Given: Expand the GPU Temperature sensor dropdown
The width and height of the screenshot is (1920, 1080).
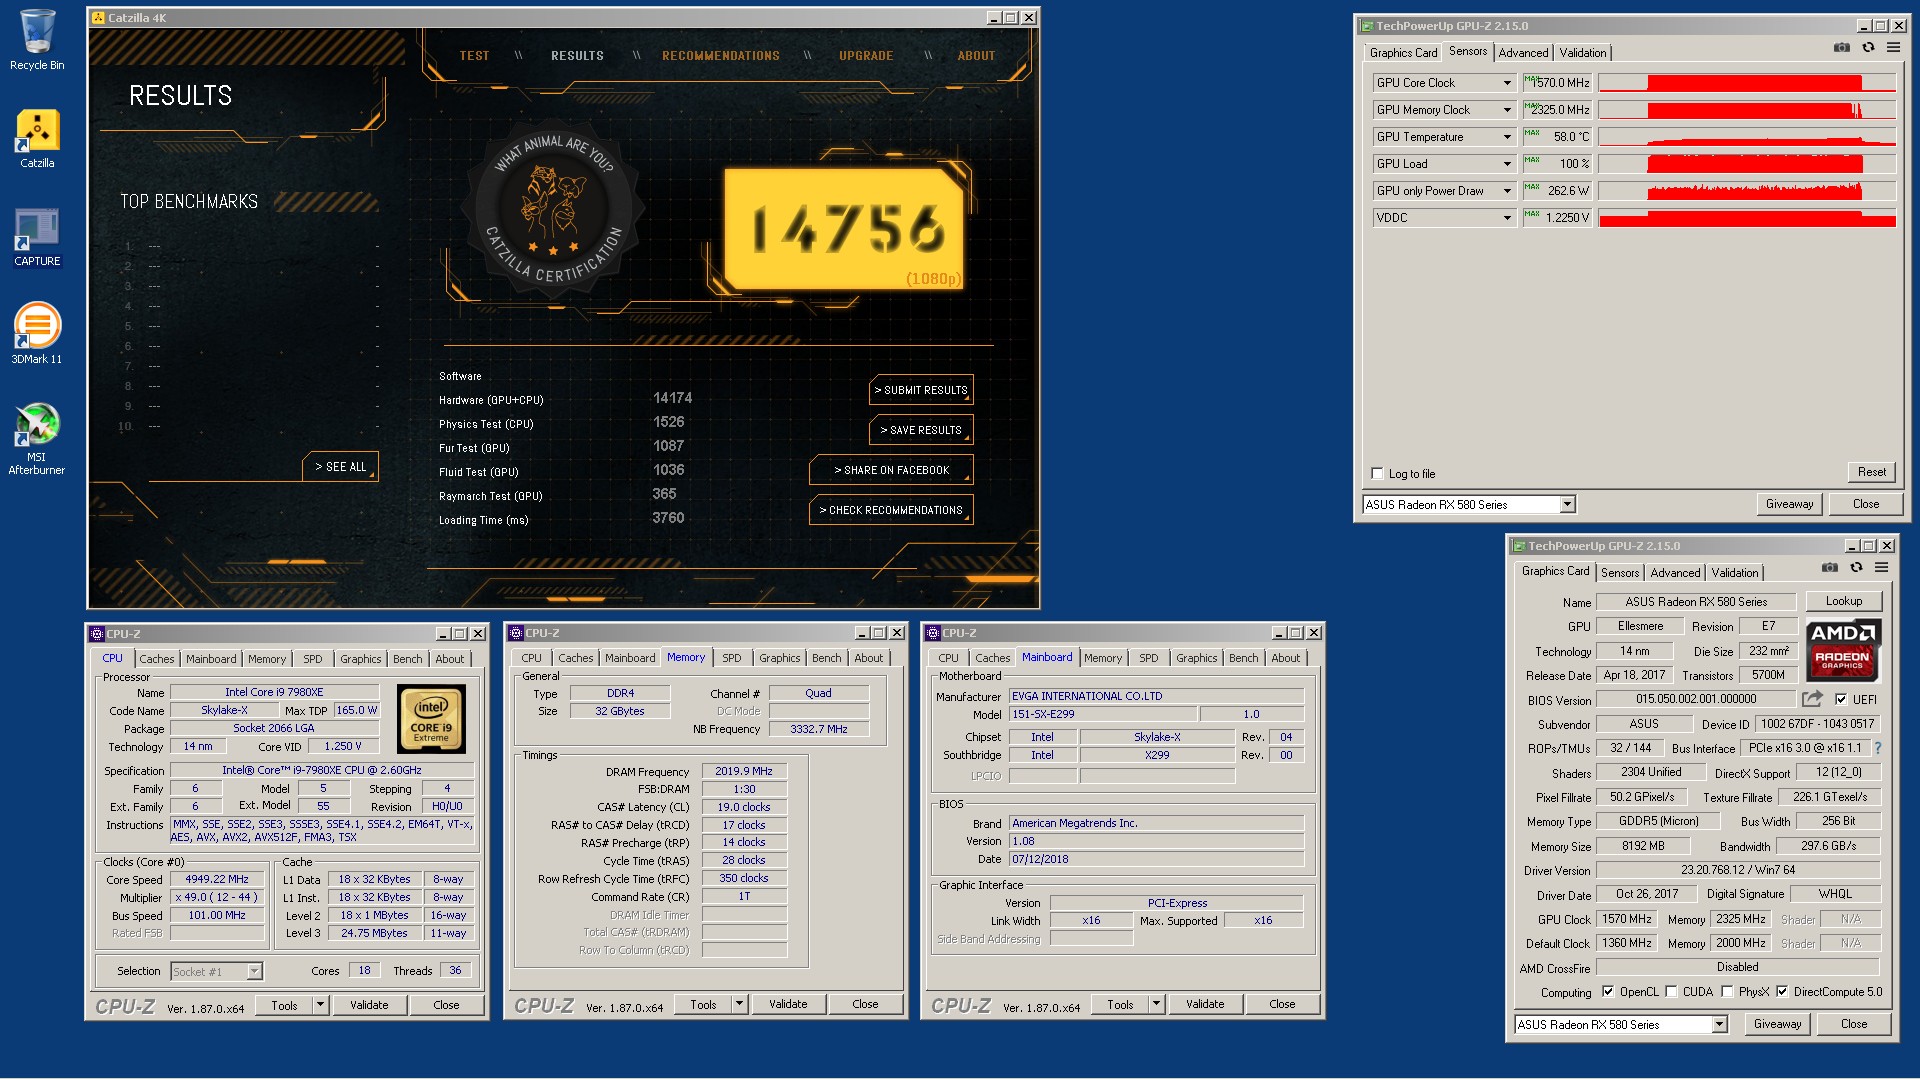Looking at the screenshot, I should click(x=1507, y=137).
